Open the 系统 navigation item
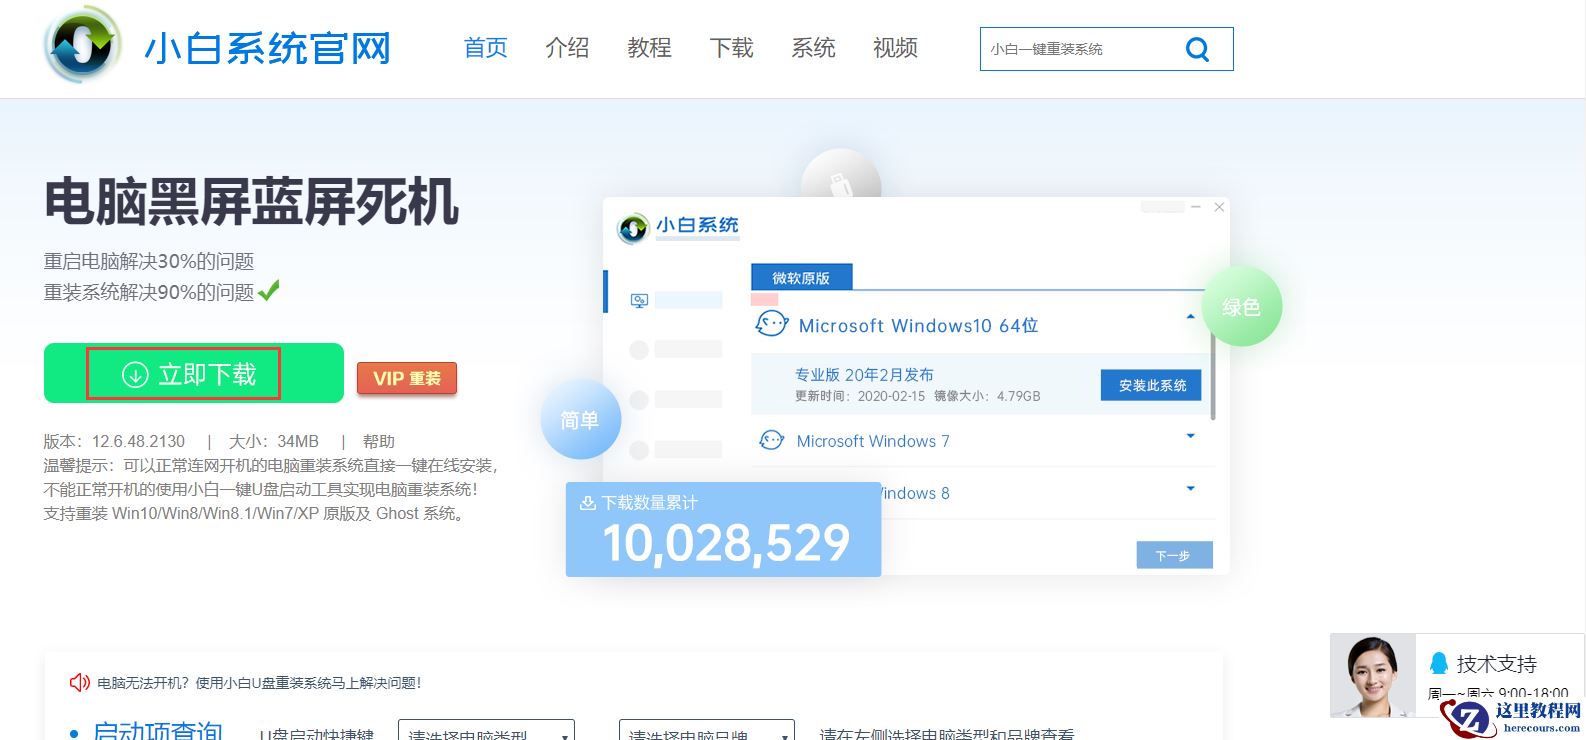1586x740 pixels. pos(814,48)
